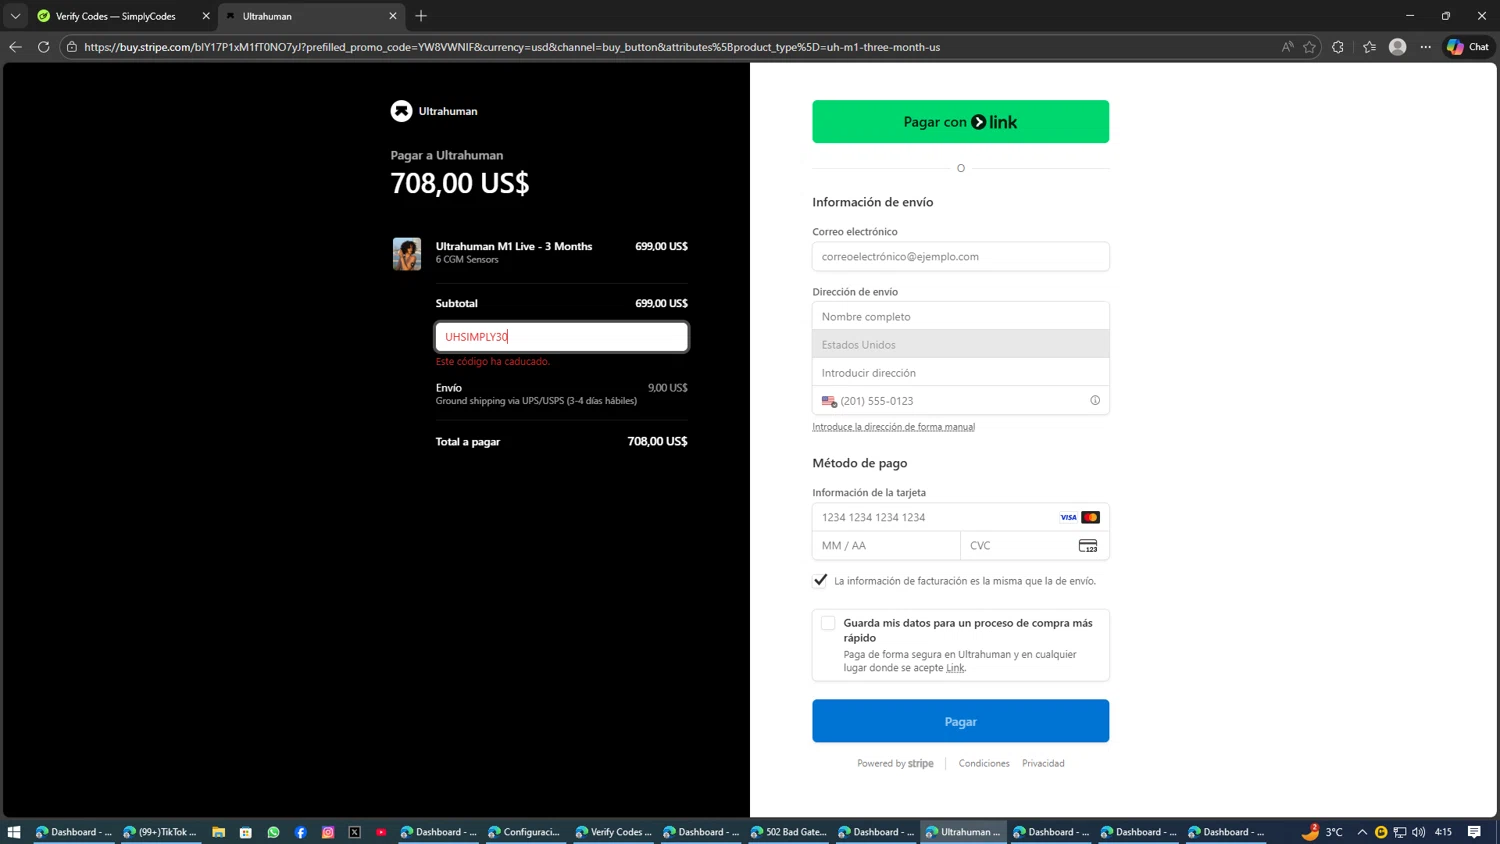Open Facebook from the taskbar
The height and width of the screenshot is (844, 1500).
pos(300,832)
